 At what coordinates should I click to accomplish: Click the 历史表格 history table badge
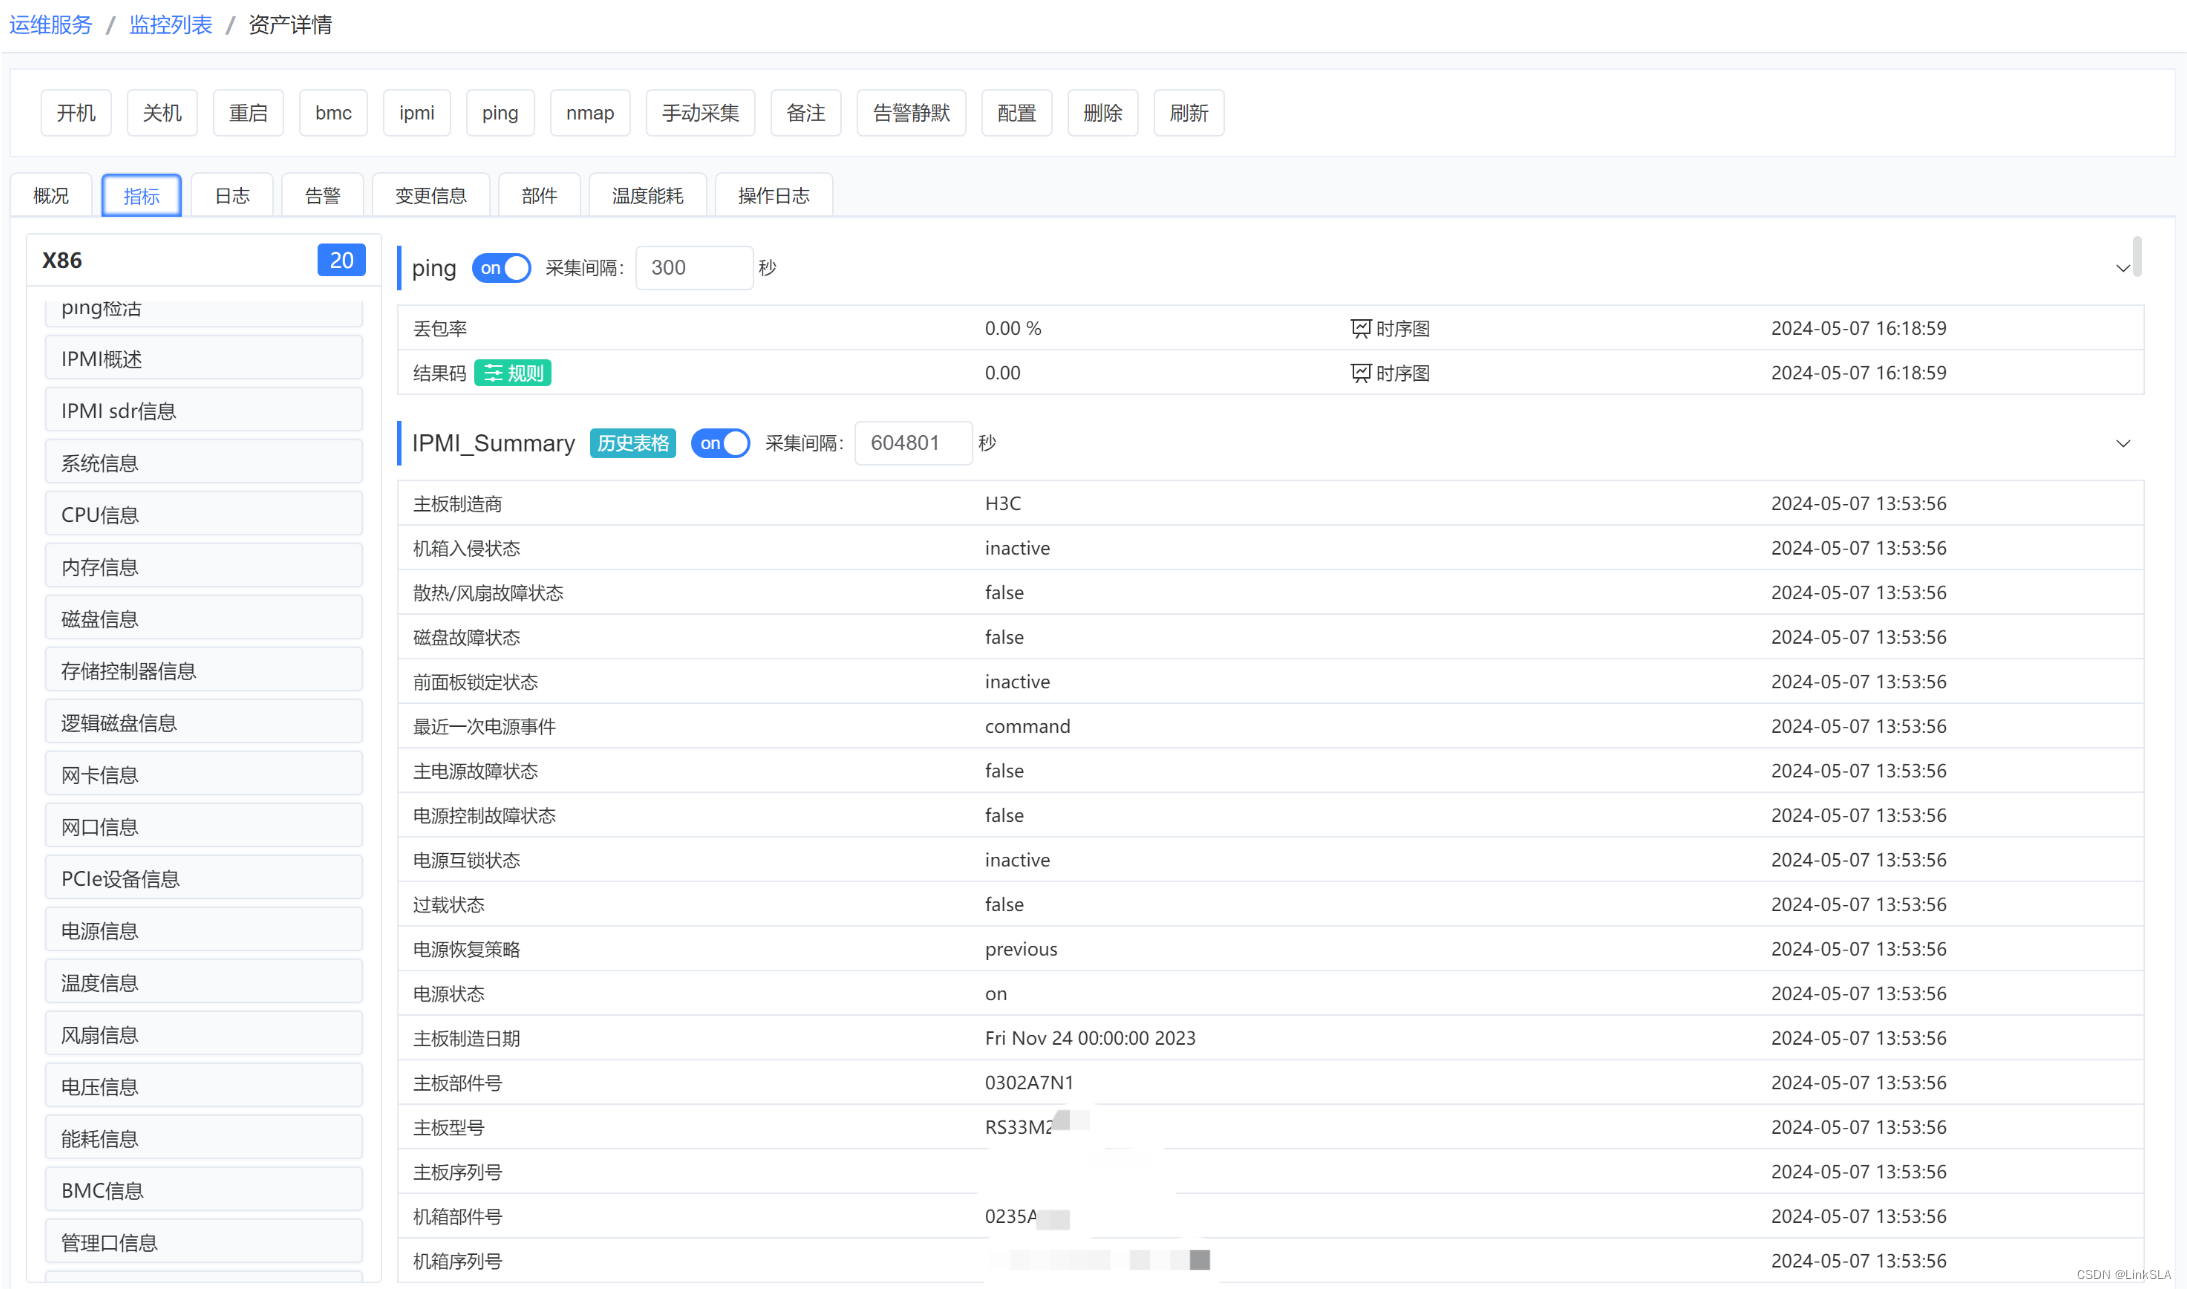632,443
